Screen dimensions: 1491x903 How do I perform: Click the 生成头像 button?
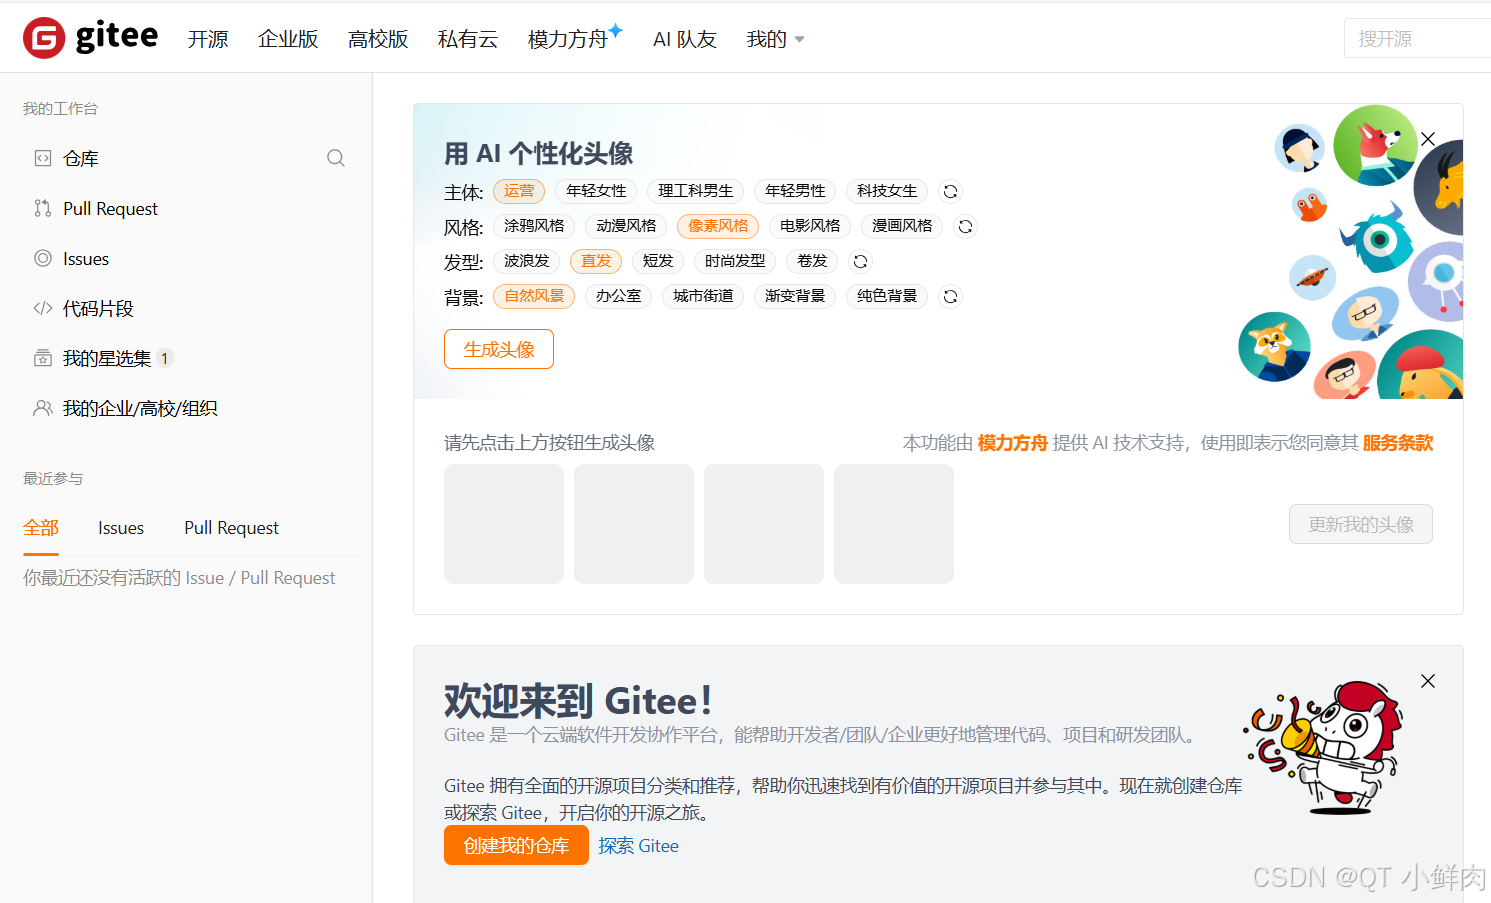[498, 349]
